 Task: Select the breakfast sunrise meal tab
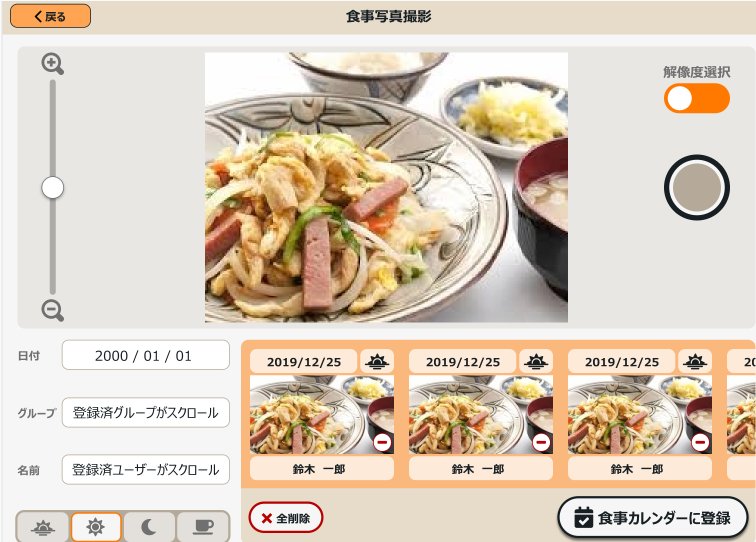point(43,527)
